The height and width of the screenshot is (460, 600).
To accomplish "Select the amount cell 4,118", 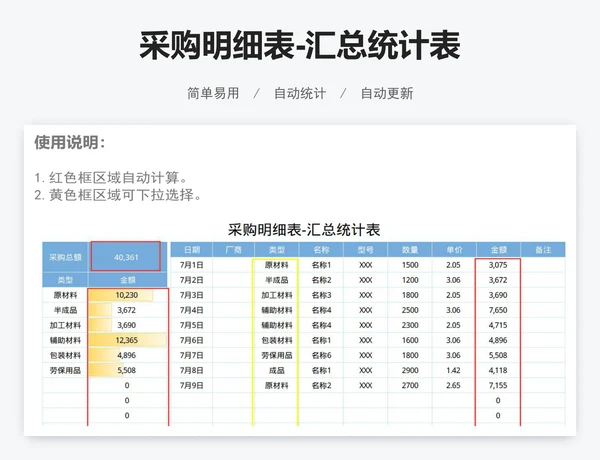I will pyautogui.click(x=498, y=370).
